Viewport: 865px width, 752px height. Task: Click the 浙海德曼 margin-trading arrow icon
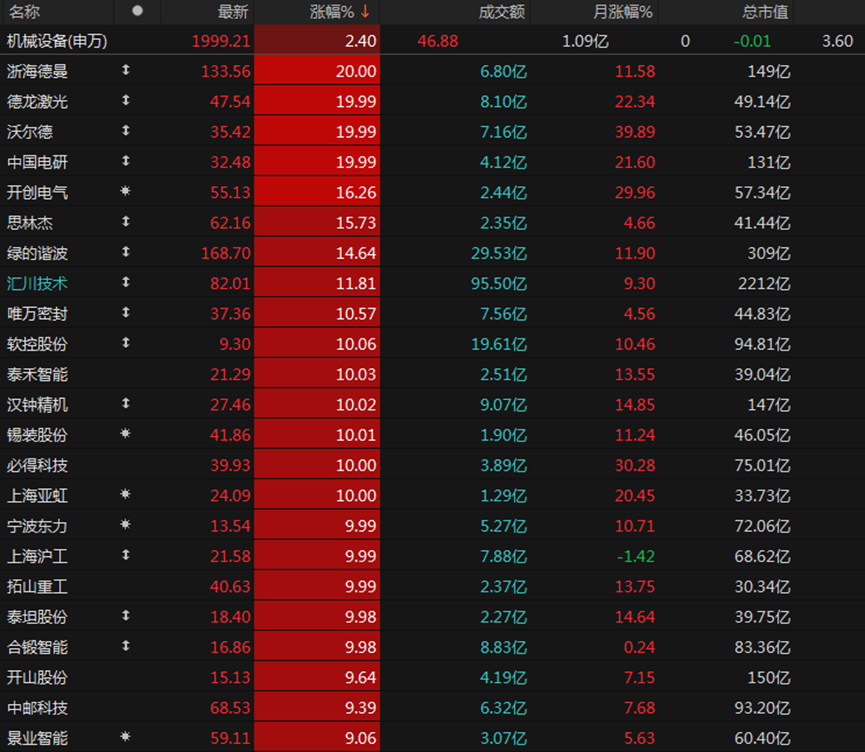(126, 70)
